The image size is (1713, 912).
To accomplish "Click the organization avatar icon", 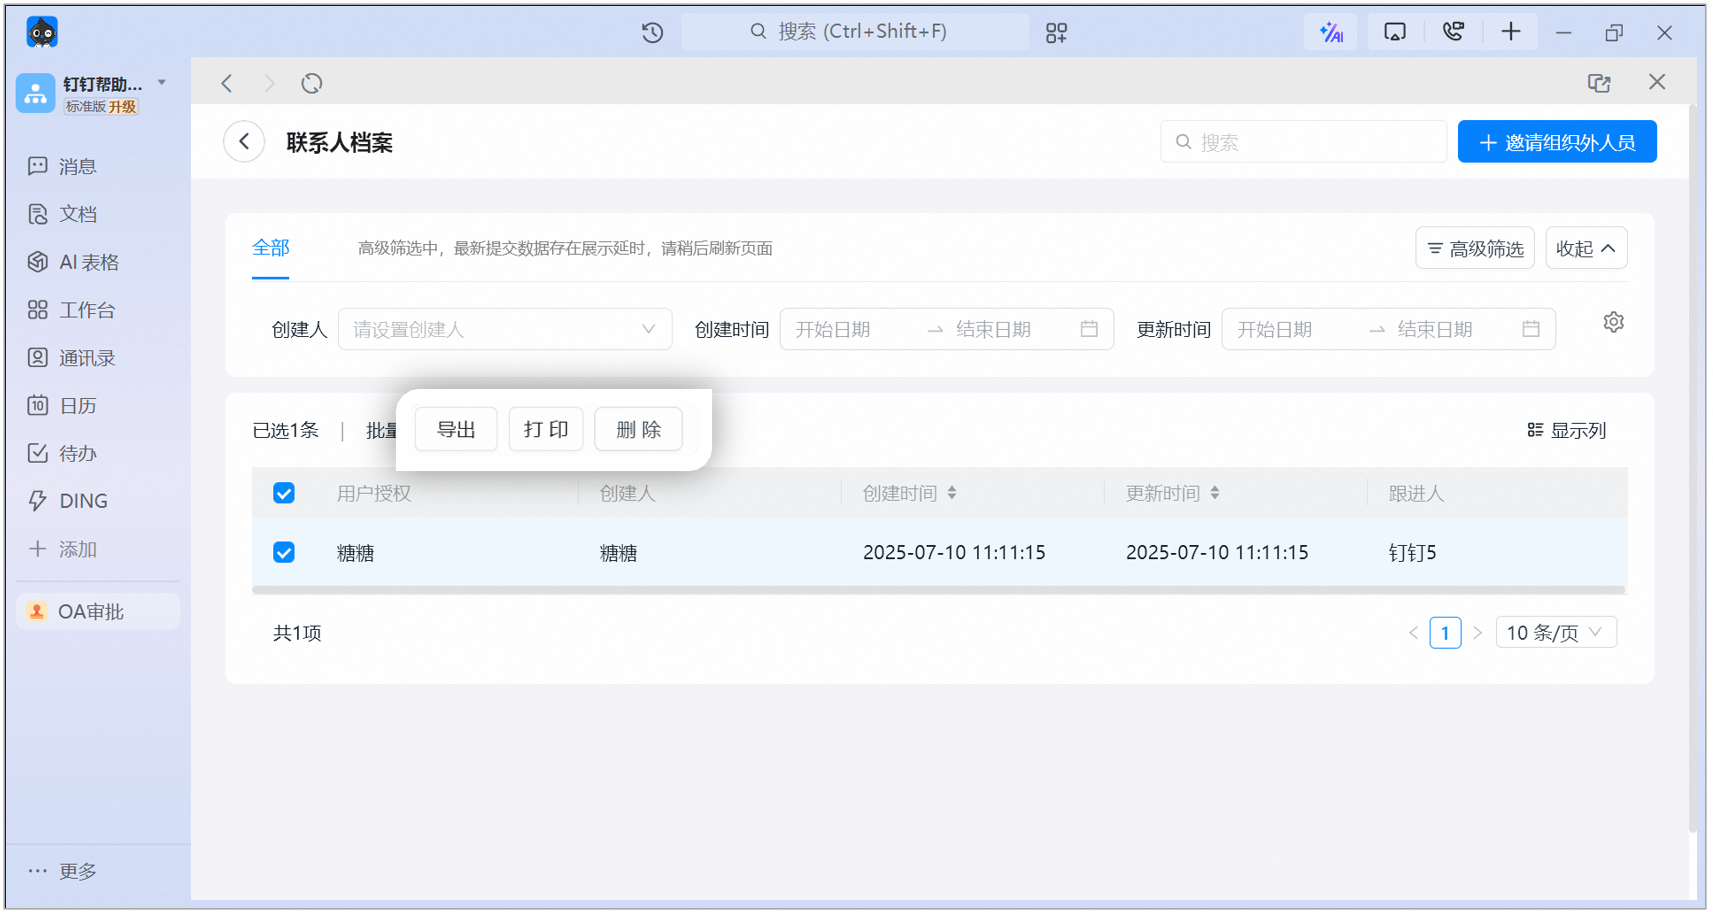I will (35, 93).
